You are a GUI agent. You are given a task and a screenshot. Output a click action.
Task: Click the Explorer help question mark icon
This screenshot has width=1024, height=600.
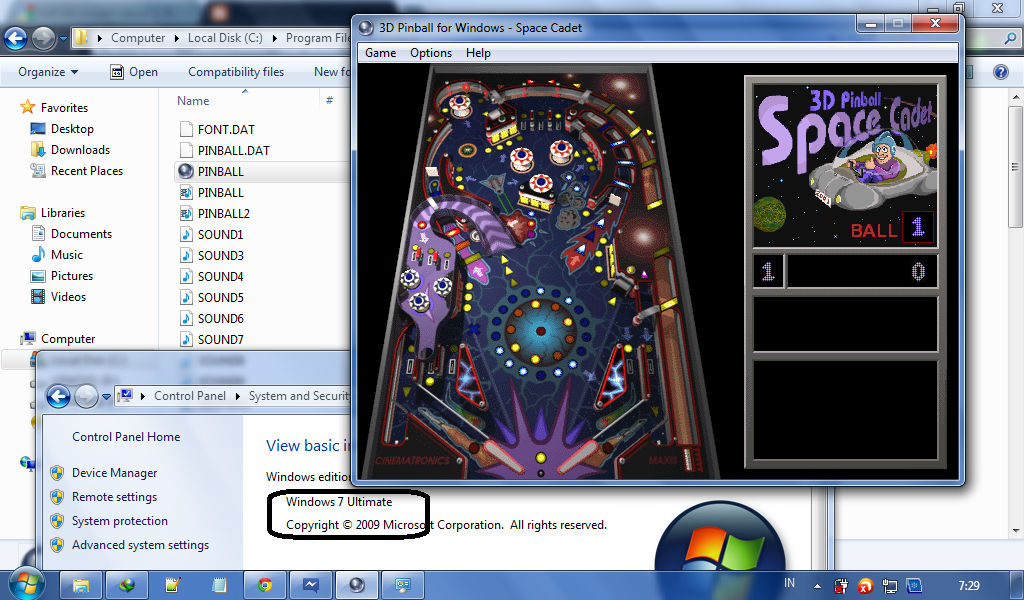coord(1000,72)
